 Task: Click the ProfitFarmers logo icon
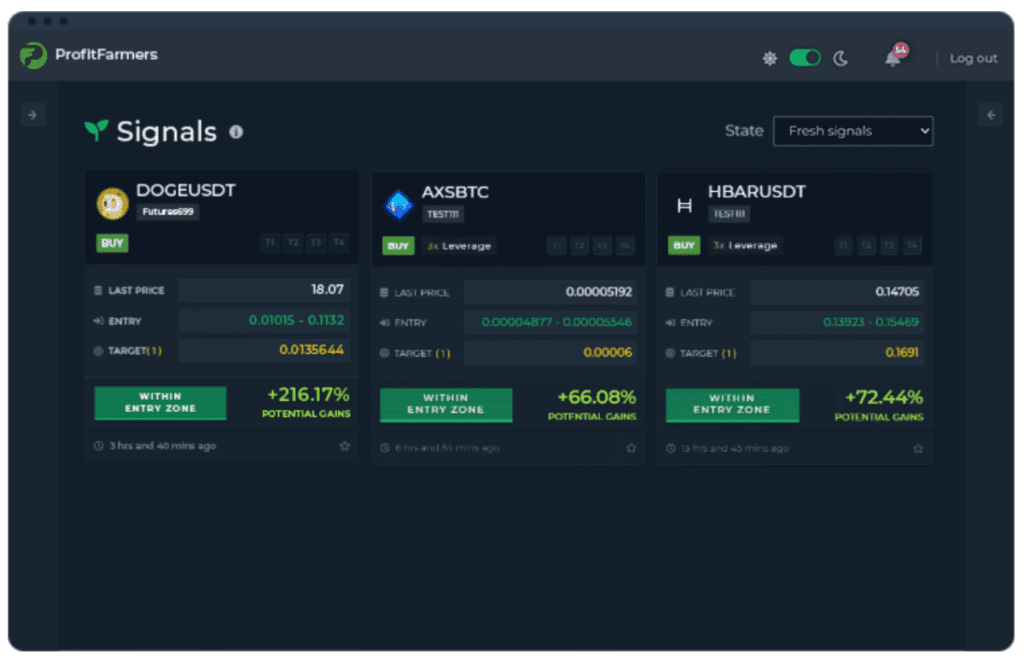[x=33, y=56]
